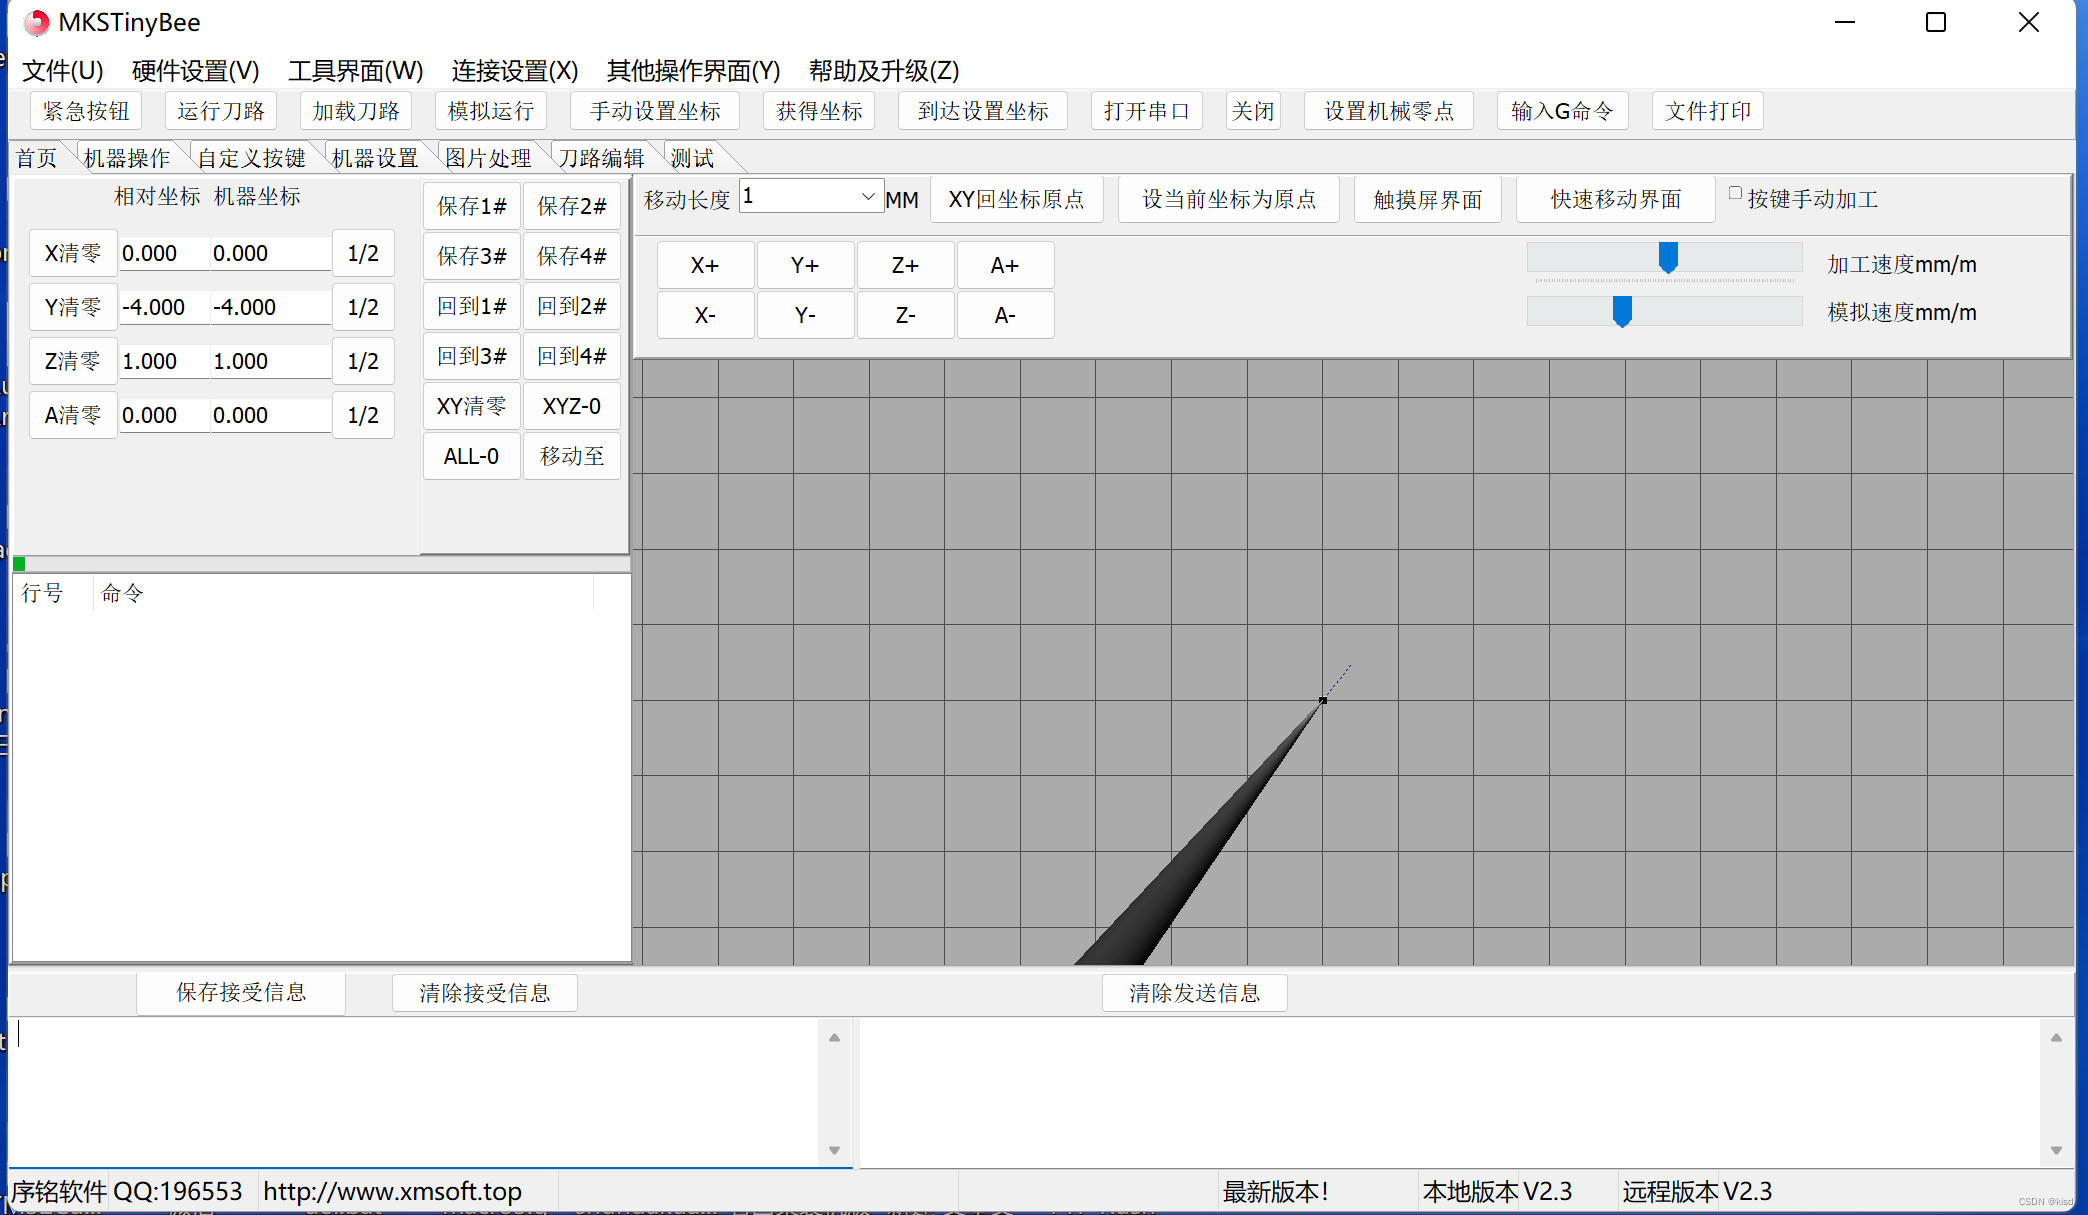Switch to the 刀路编辑 tab
Screen dimensions: 2088x1215
[x=601, y=157]
